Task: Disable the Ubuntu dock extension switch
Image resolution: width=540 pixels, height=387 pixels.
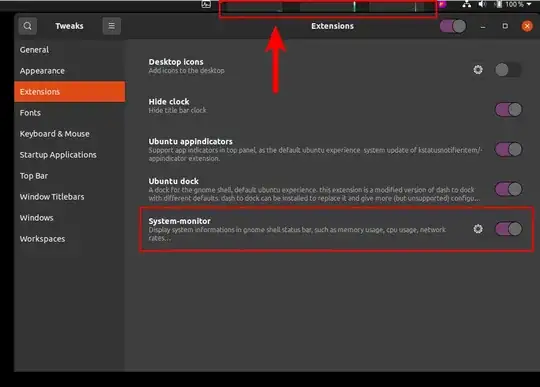Action: point(508,189)
